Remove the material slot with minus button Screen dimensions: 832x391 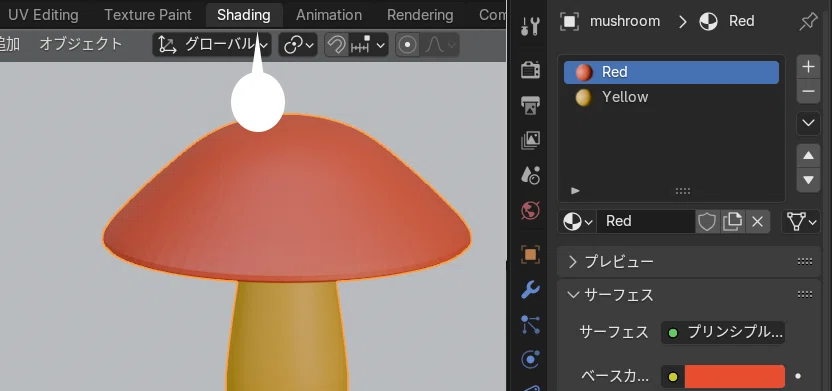[808, 91]
